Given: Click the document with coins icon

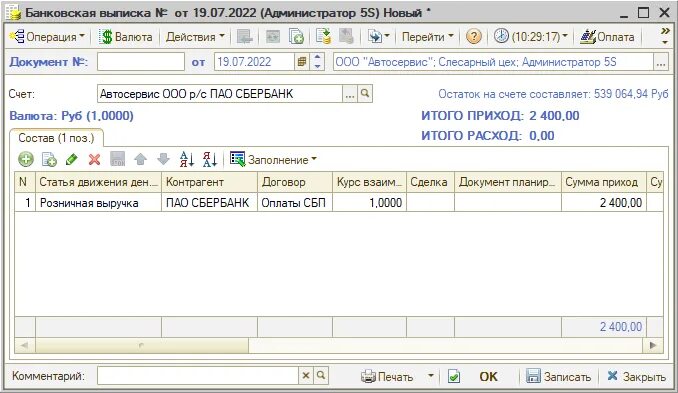Looking at the screenshot, I should click(x=323, y=37).
